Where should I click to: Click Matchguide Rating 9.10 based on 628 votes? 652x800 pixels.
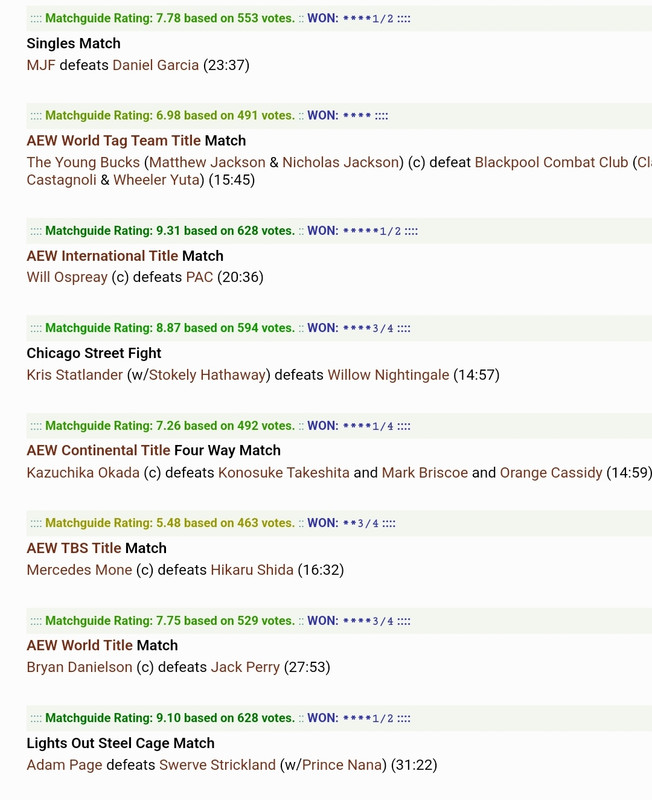click(170, 718)
